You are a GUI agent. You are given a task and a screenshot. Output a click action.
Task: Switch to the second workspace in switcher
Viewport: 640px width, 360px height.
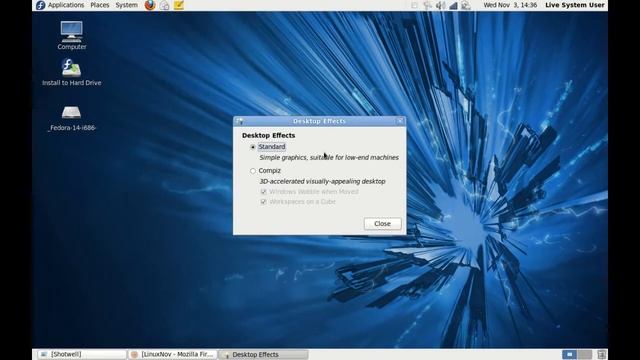(x=584, y=354)
